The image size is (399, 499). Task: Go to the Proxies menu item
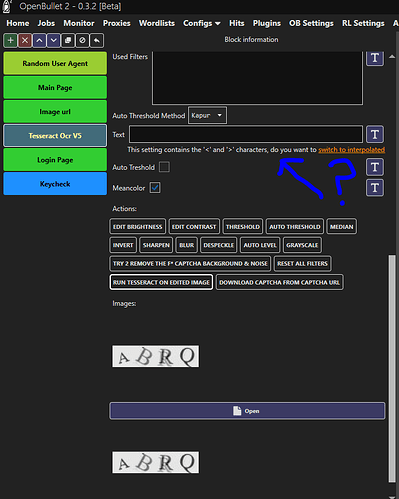[x=116, y=23]
